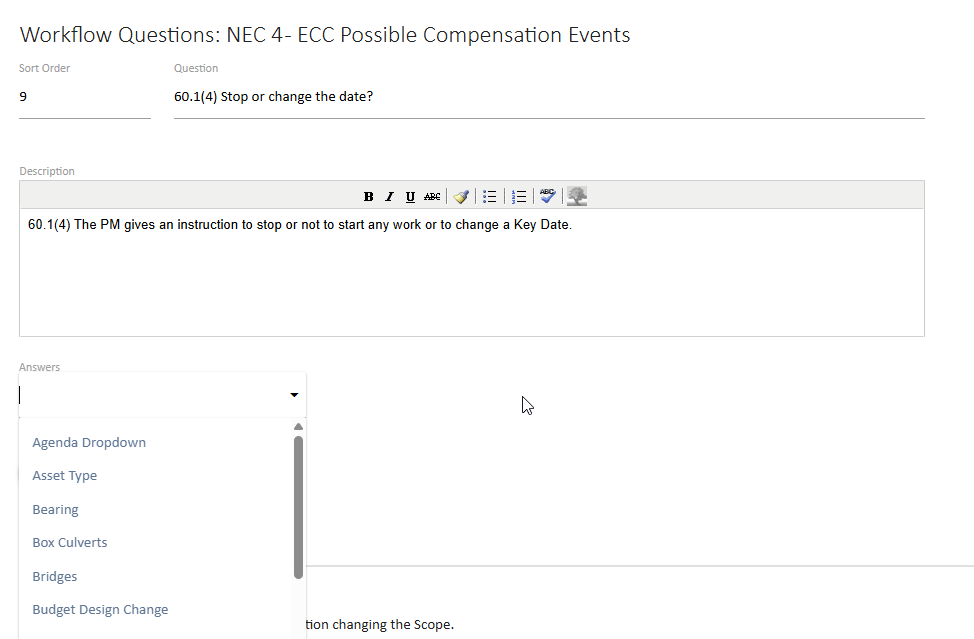Click the insert image tree icon
974x639 pixels.
[577, 196]
